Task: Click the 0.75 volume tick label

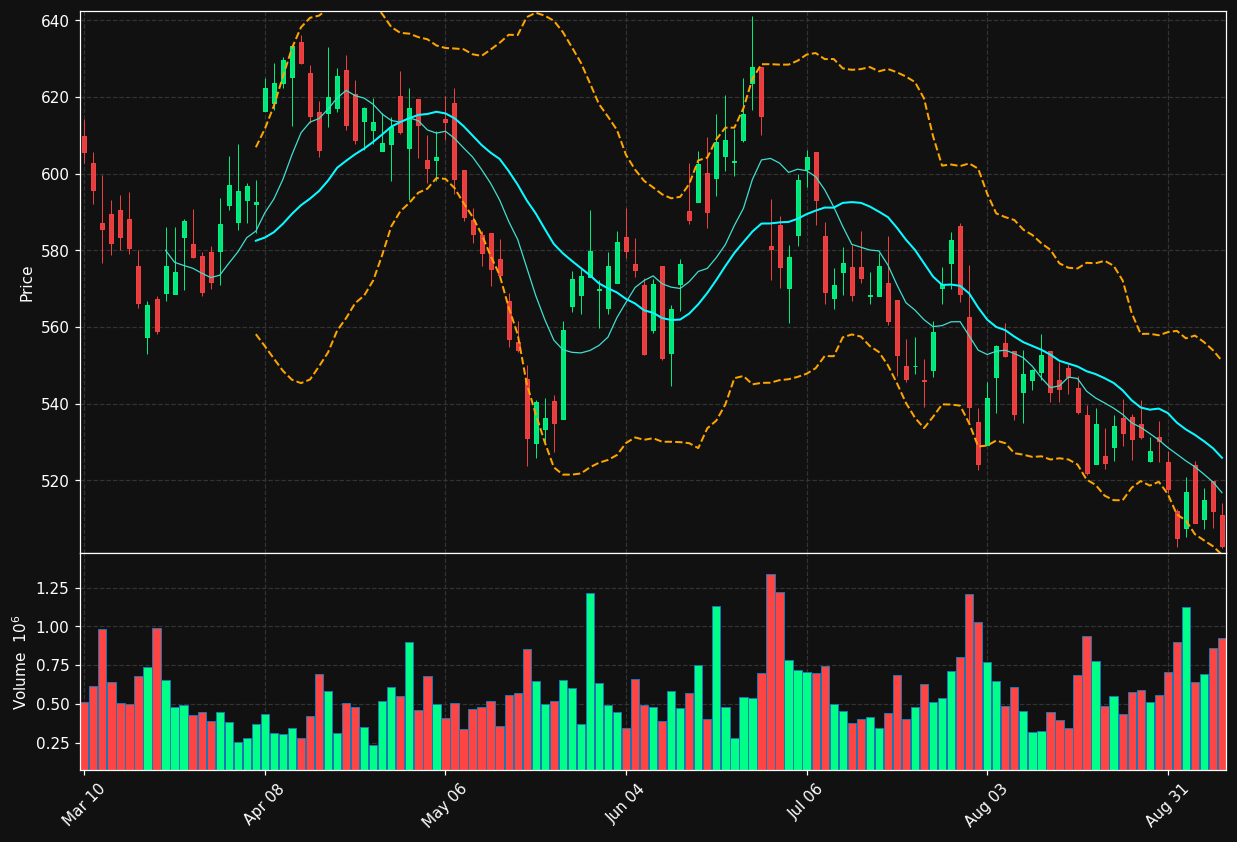Action: tap(53, 666)
